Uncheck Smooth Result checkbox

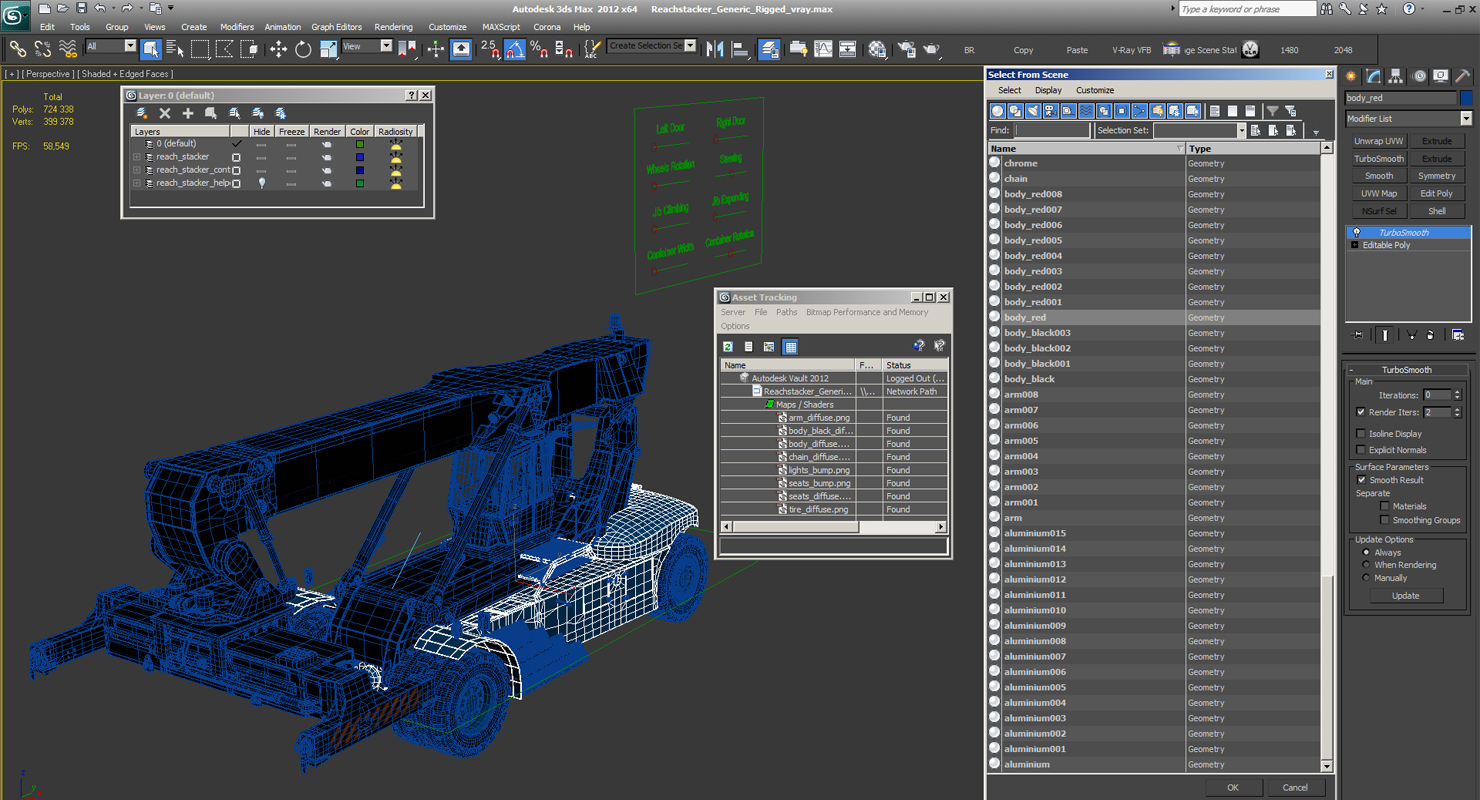1361,480
